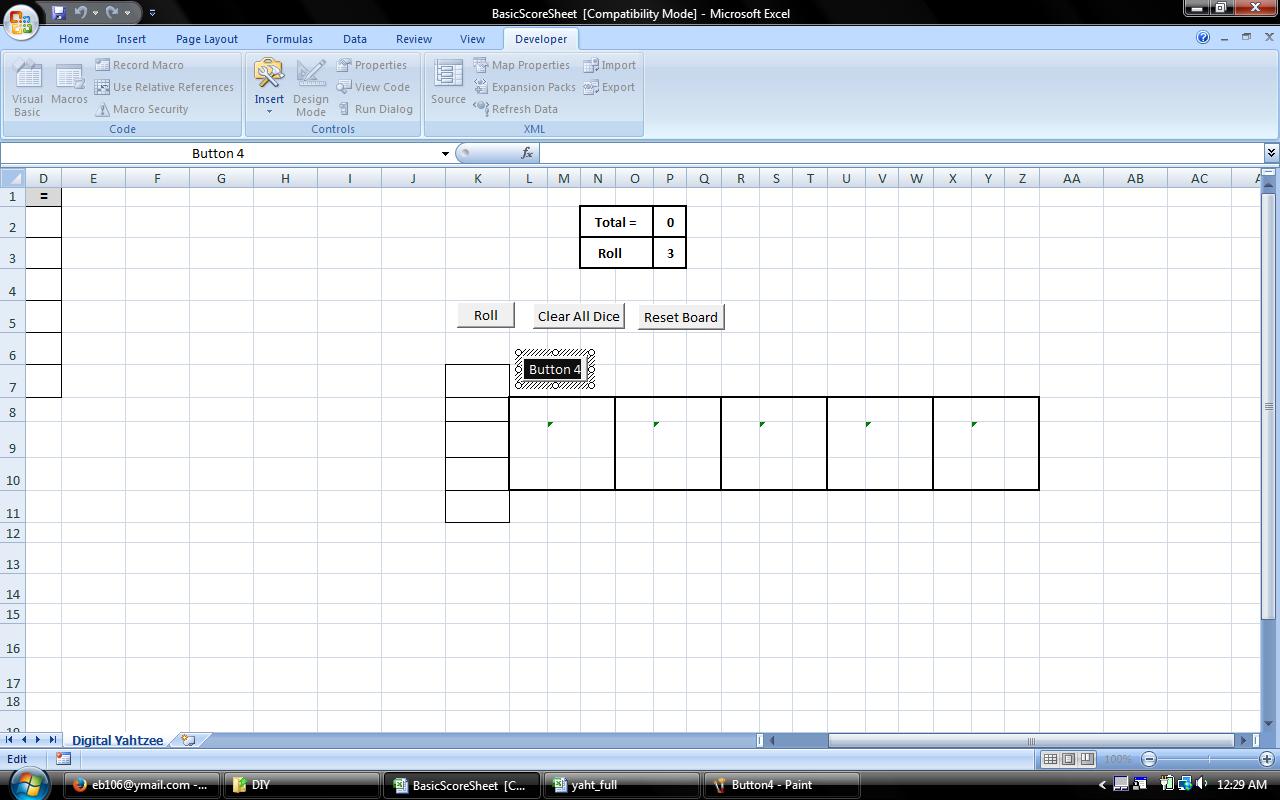Click the vertical scrollbar down arrow
The width and height of the screenshot is (1280, 800).
[x=1269, y=724]
